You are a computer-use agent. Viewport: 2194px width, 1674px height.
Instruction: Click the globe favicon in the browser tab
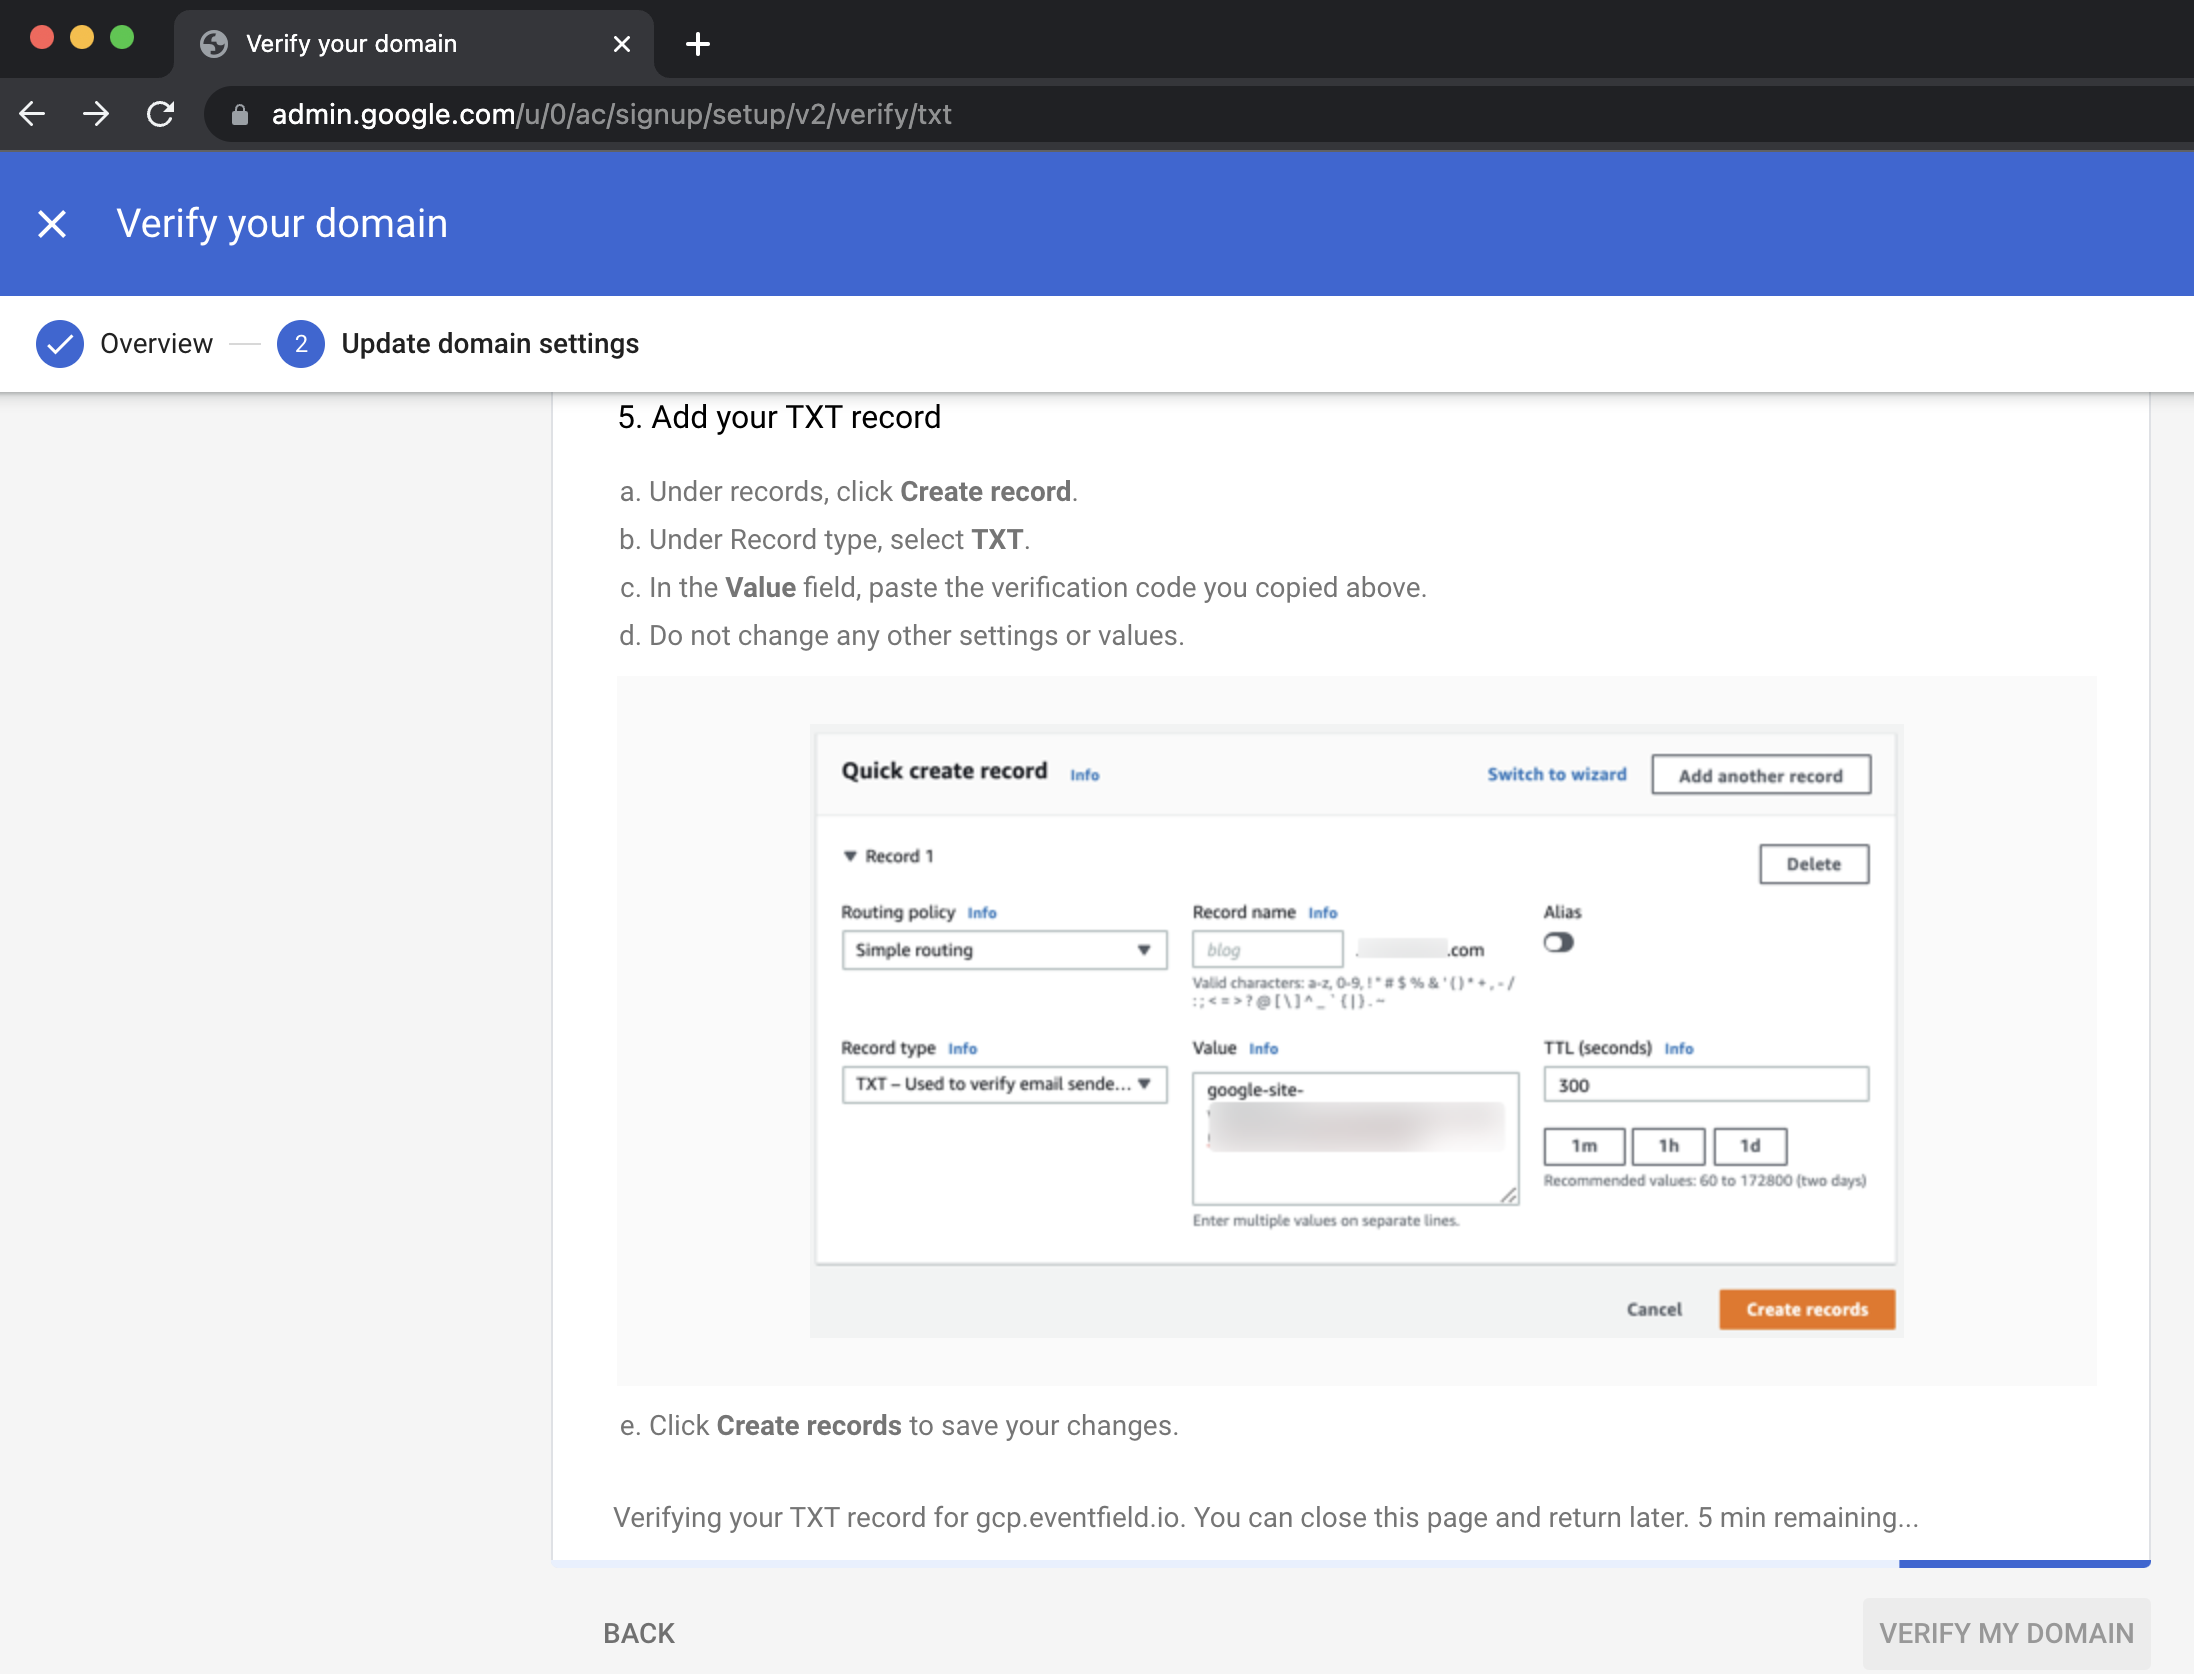point(214,44)
